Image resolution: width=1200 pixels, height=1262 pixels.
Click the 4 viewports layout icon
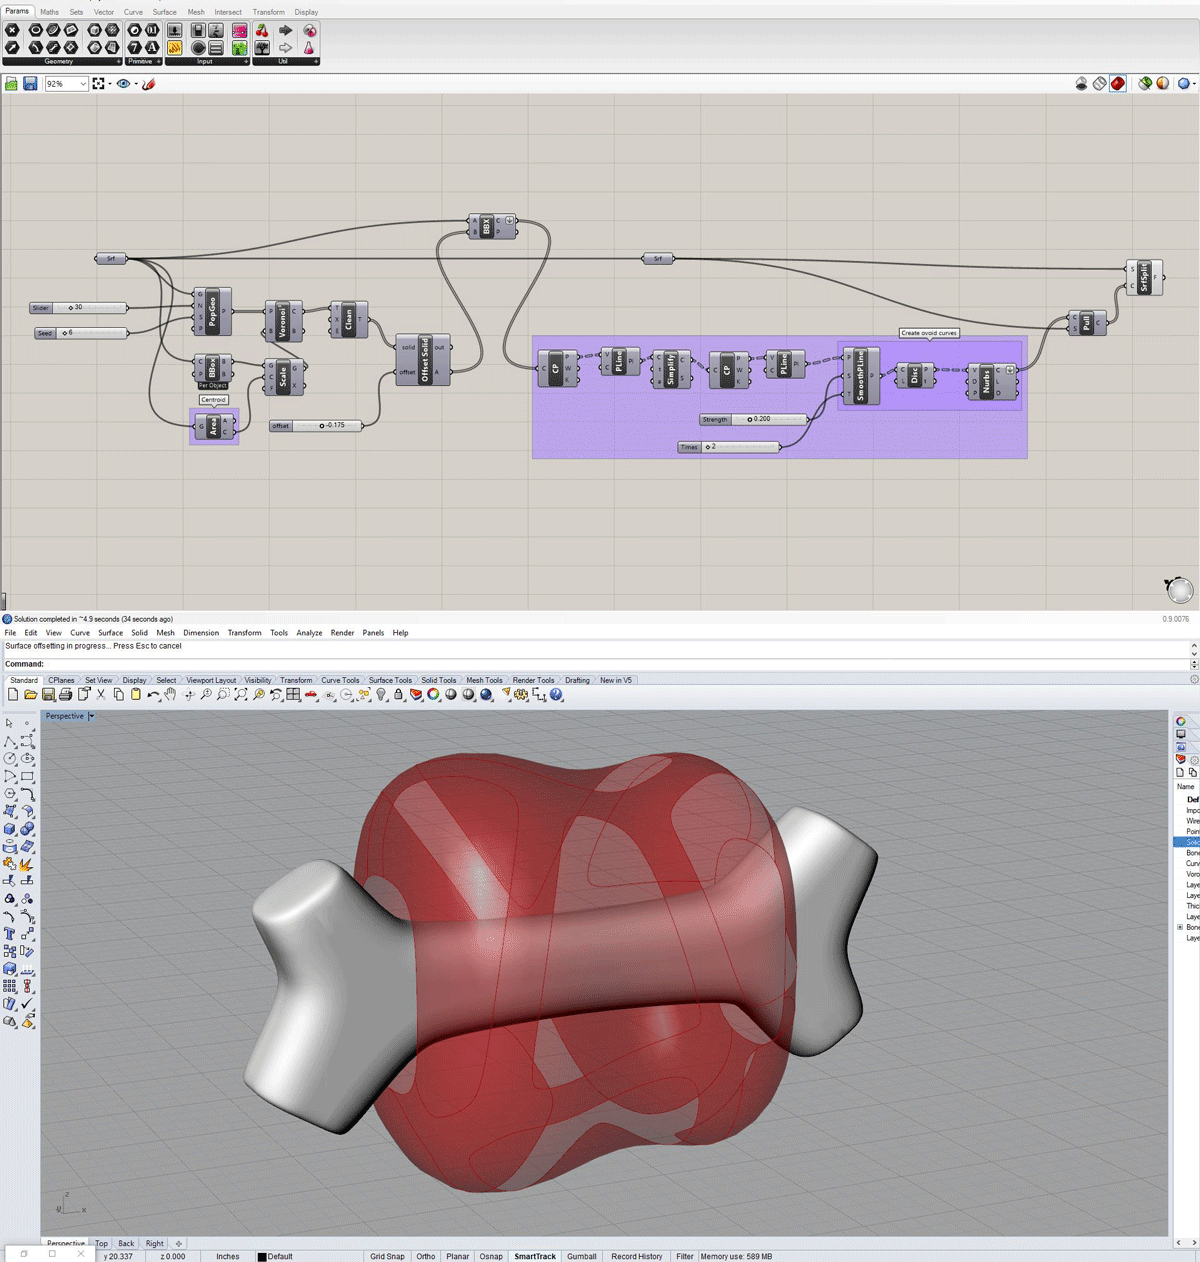293,695
